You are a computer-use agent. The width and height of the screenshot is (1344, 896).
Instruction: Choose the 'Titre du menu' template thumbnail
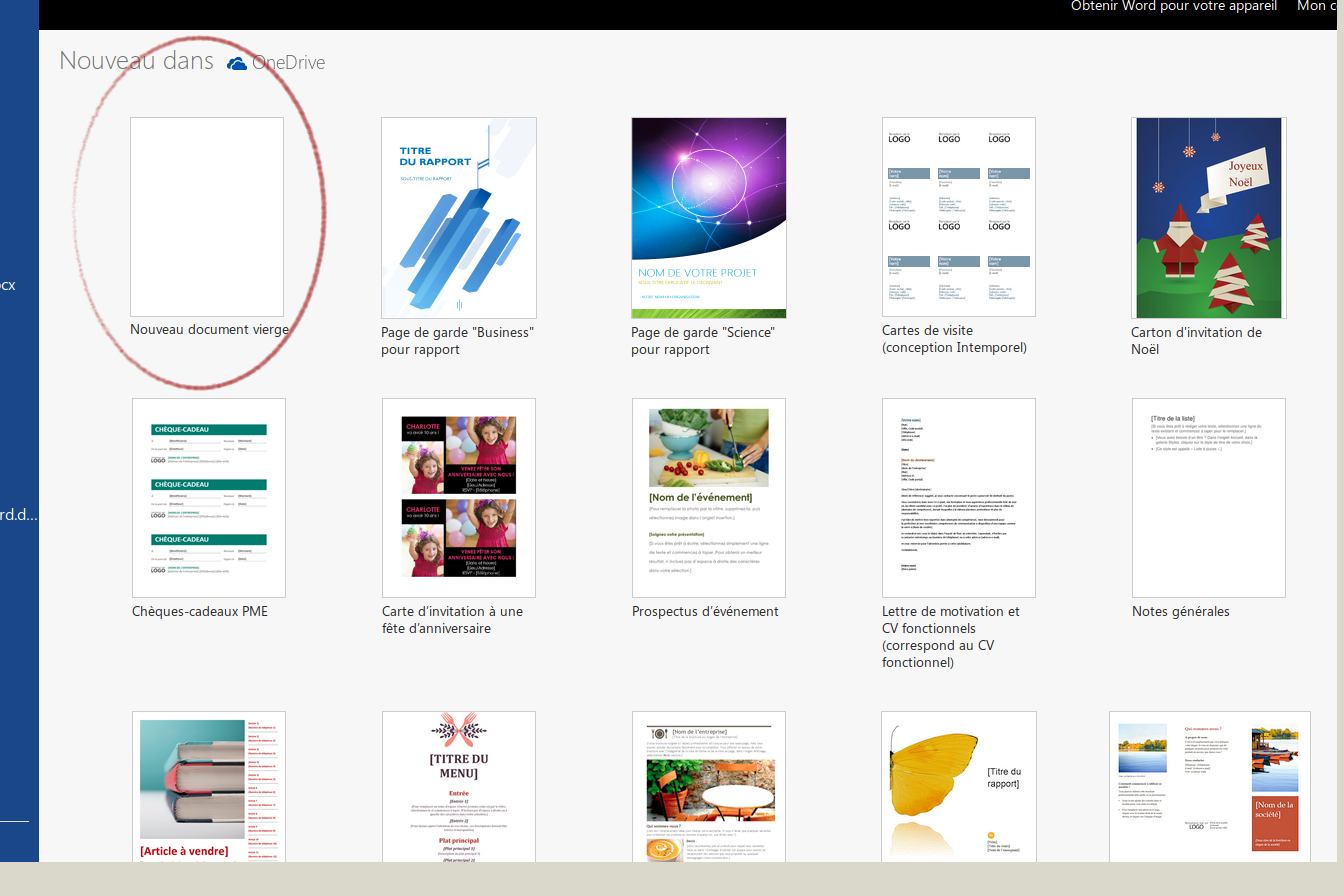click(x=459, y=787)
